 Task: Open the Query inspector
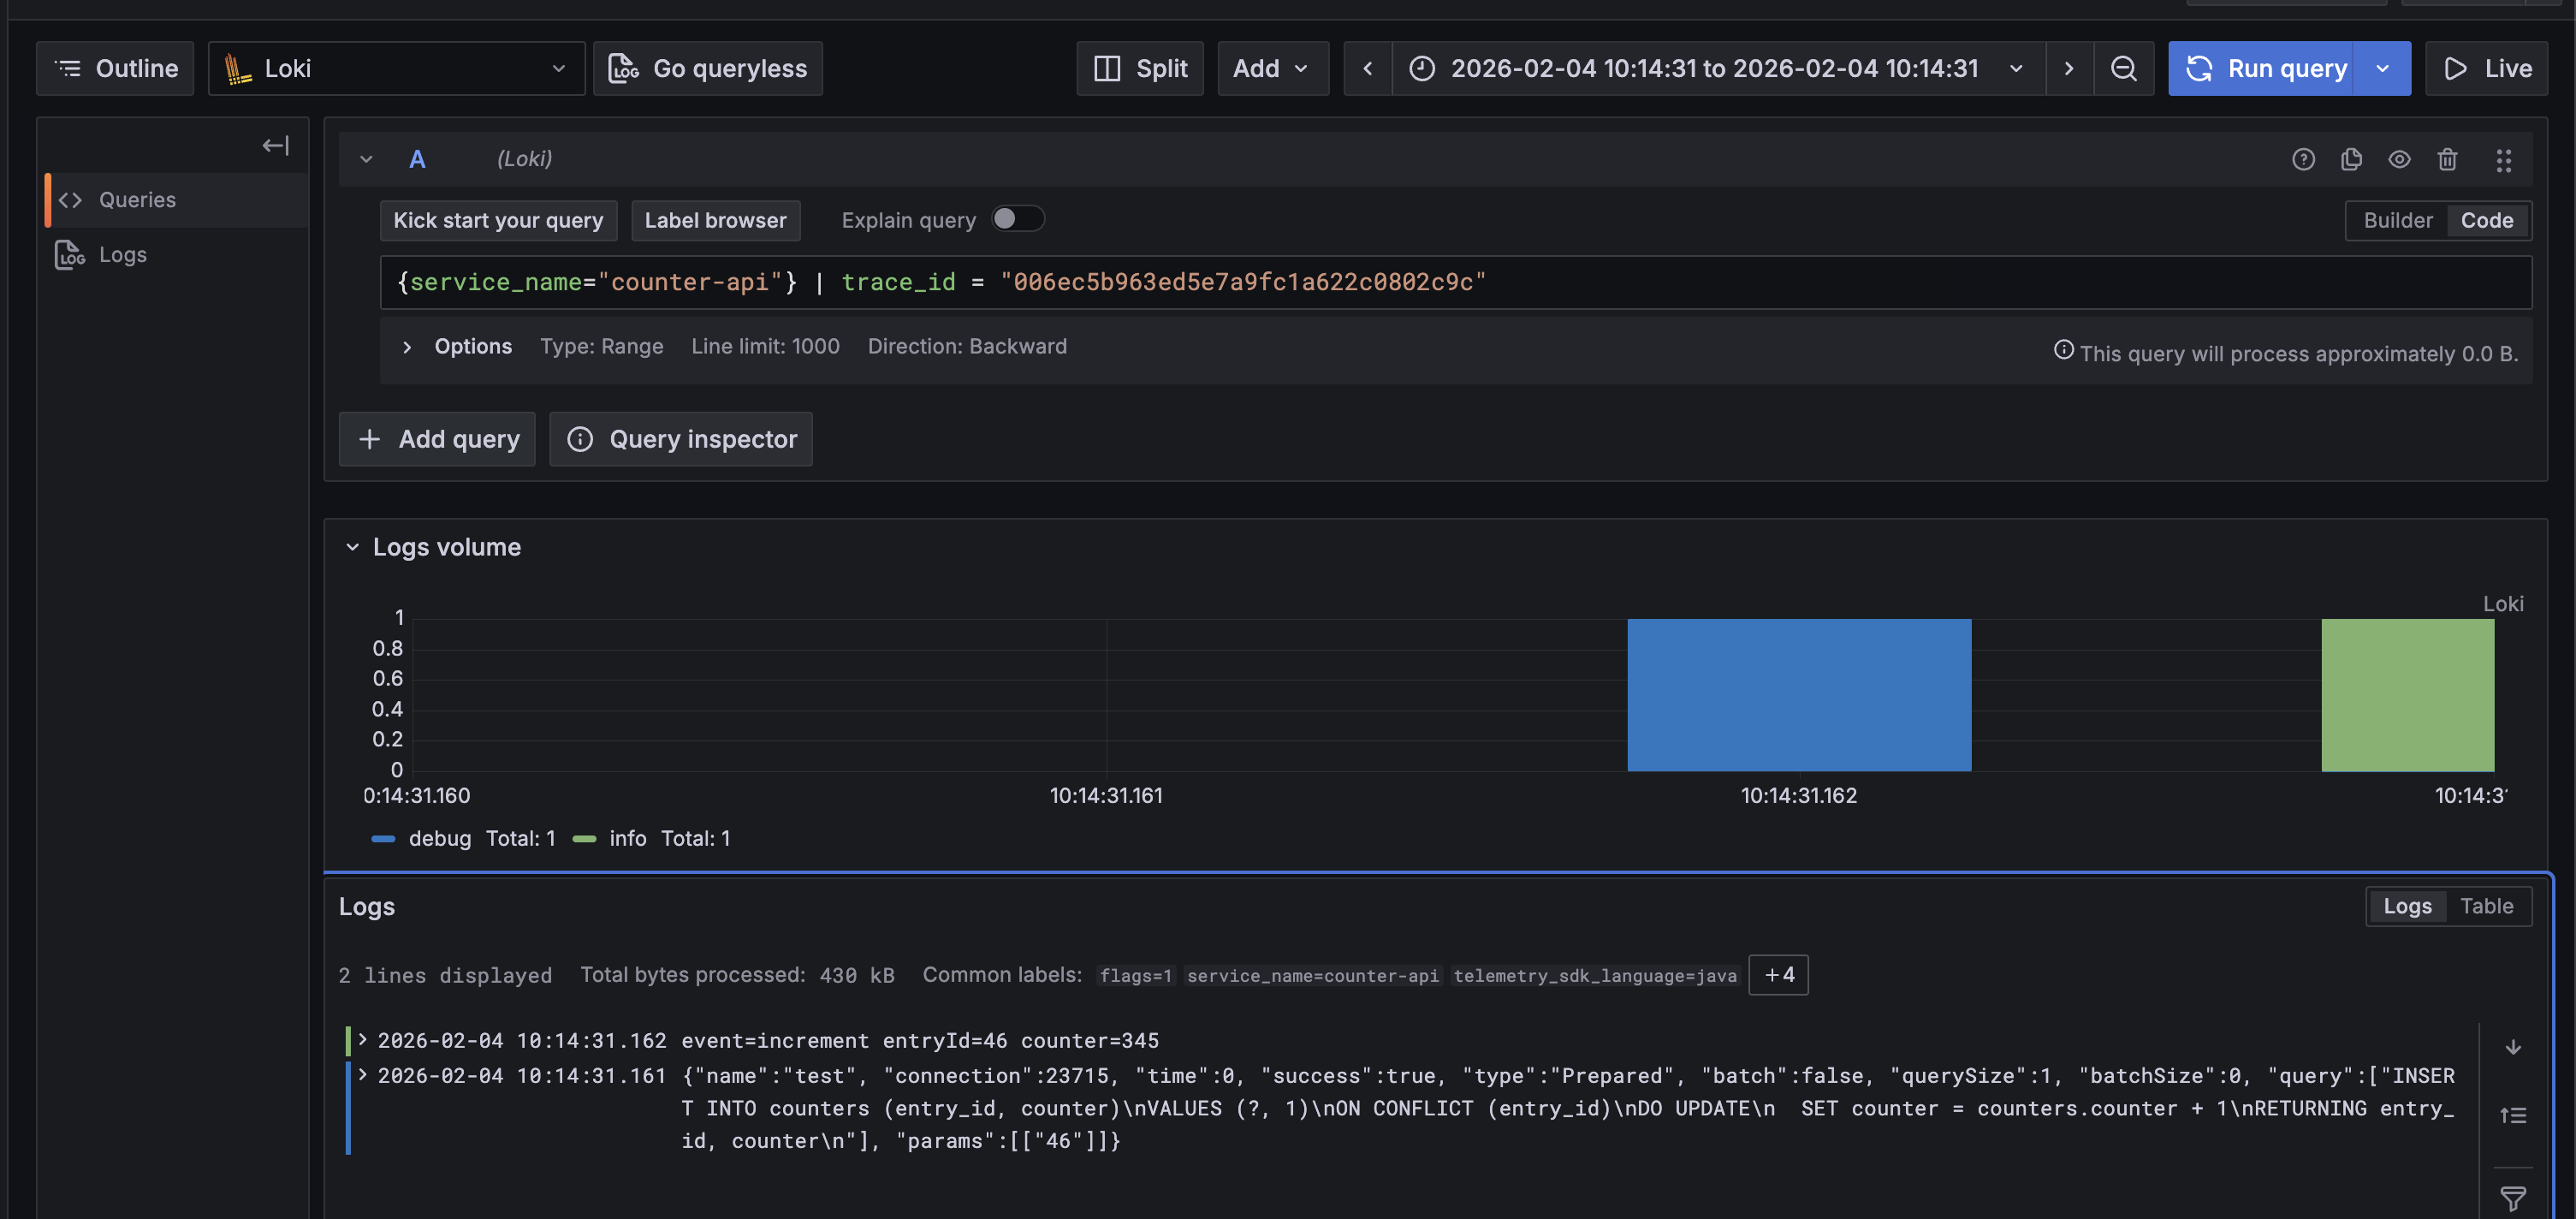[681, 439]
